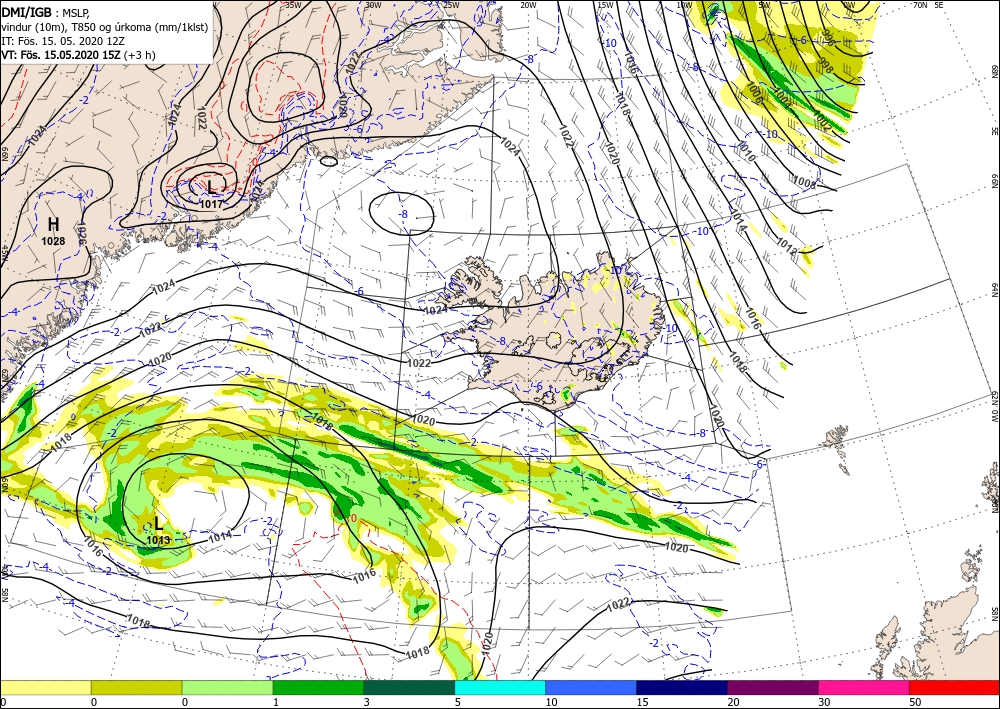Click the "50" legend scale number
1000x709 pixels.
click(915, 702)
